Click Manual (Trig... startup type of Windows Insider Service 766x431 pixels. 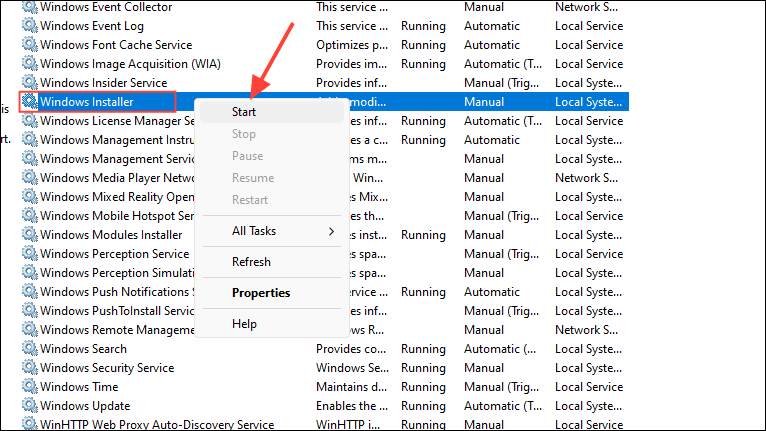[502, 83]
